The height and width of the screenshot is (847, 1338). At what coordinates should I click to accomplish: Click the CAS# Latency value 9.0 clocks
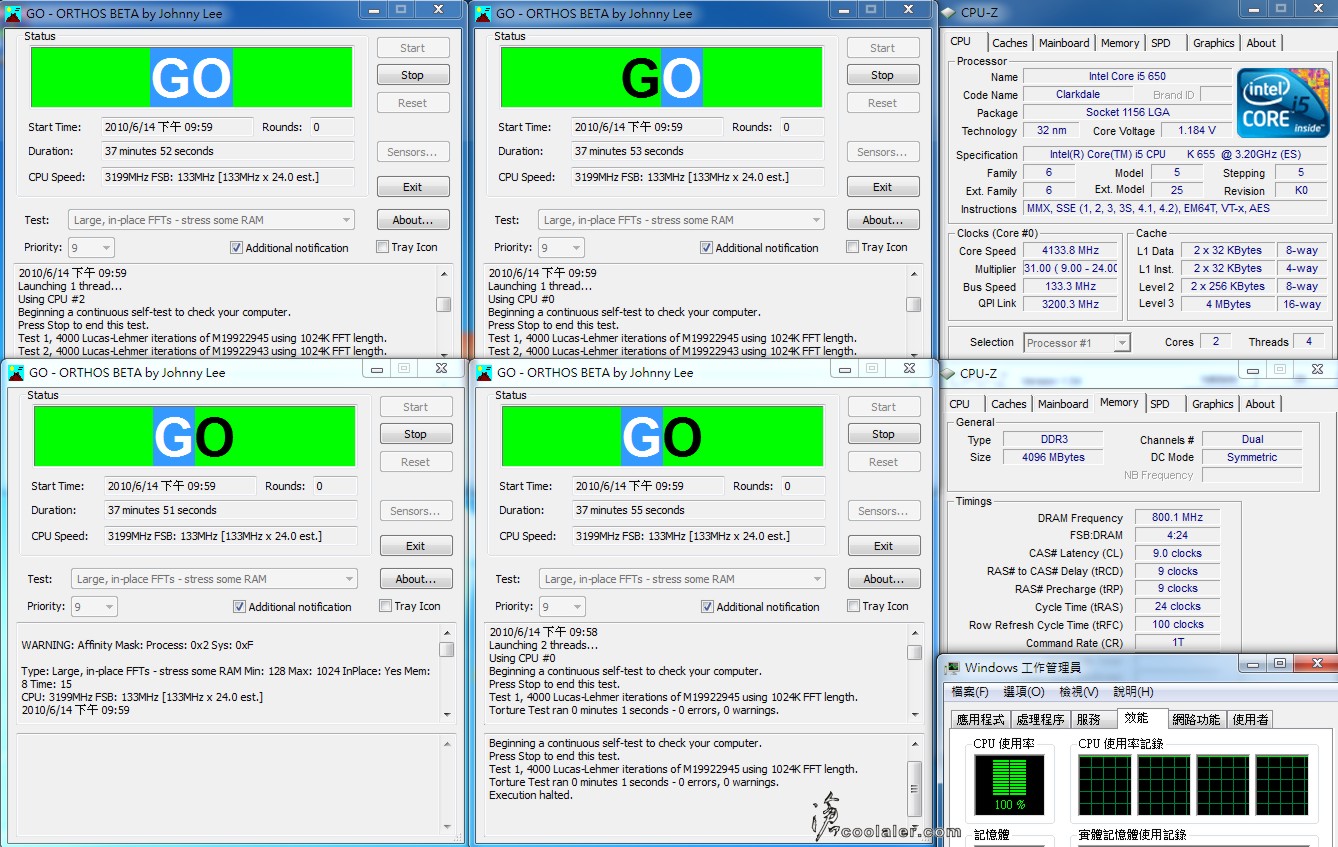pos(1177,553)
